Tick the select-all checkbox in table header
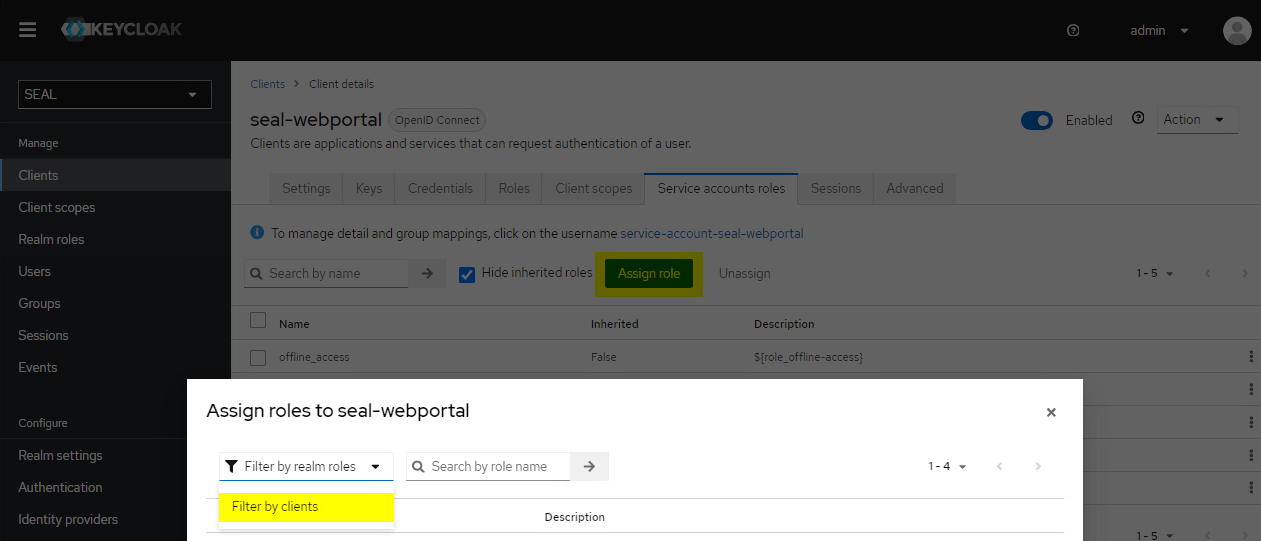The image size is (1261, 541). (258, 320)
